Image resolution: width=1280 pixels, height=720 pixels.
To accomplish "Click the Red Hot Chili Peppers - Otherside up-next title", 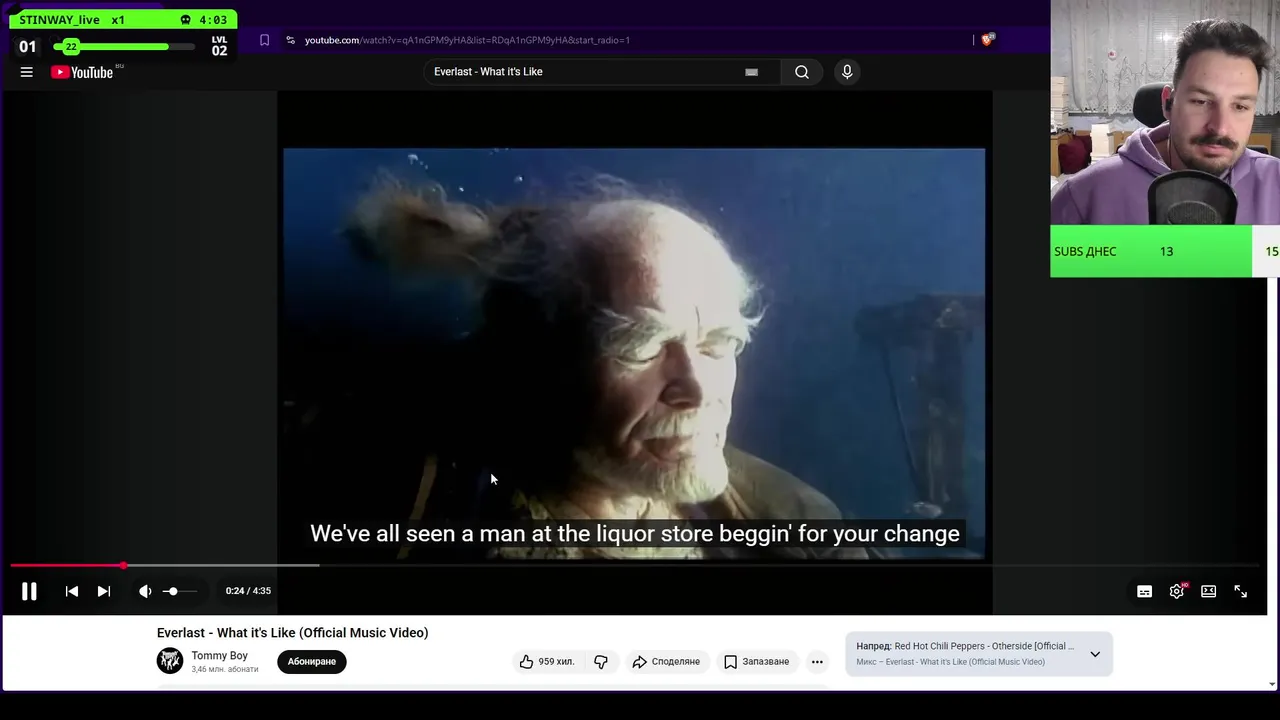I will tap(984, 646).
